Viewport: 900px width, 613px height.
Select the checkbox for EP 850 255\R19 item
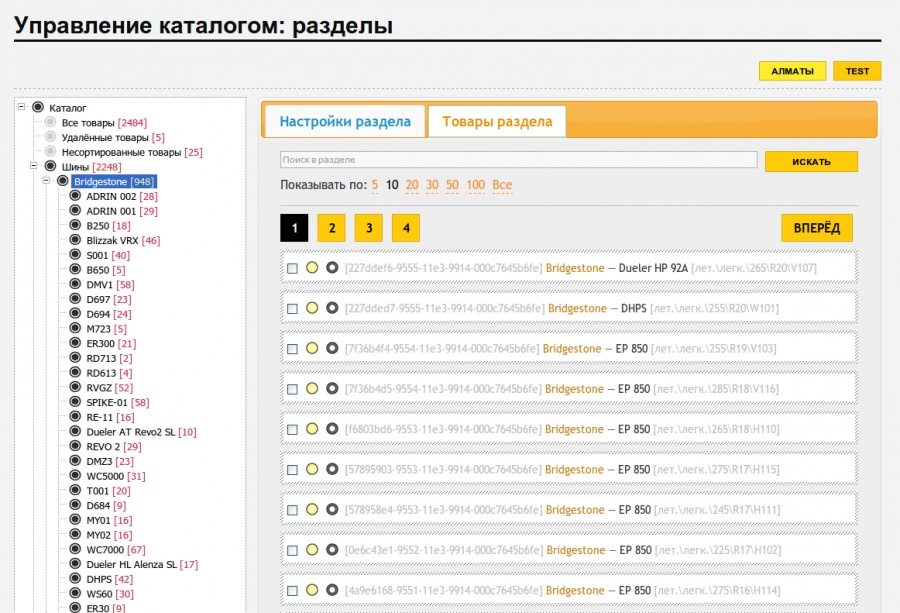[x=292, y=349]
